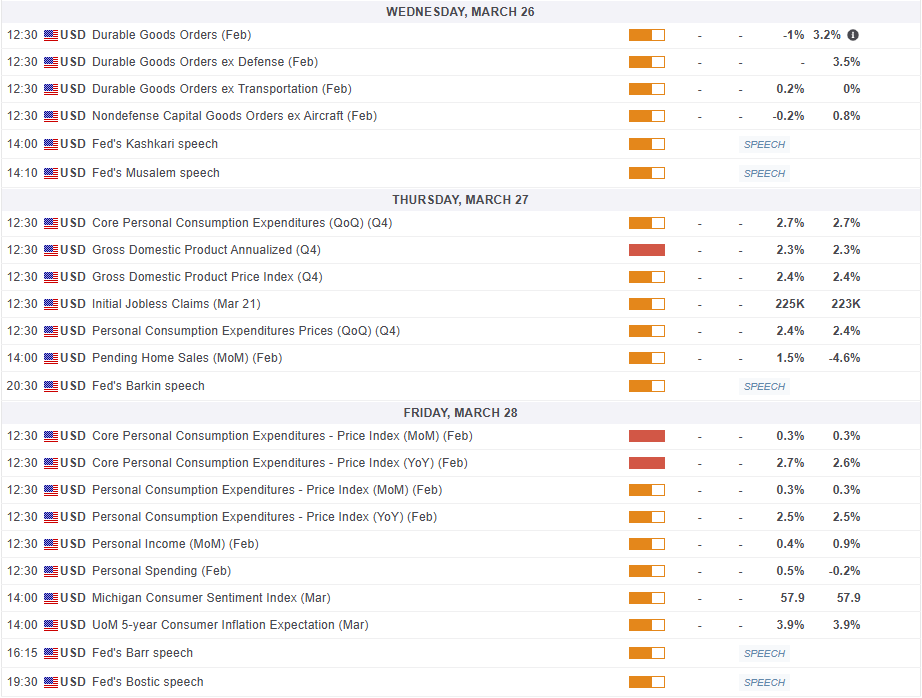This screenshot has height=698, width=922.
Task: Open the Personal Spending (Feb) event
Action: (161, 571)
